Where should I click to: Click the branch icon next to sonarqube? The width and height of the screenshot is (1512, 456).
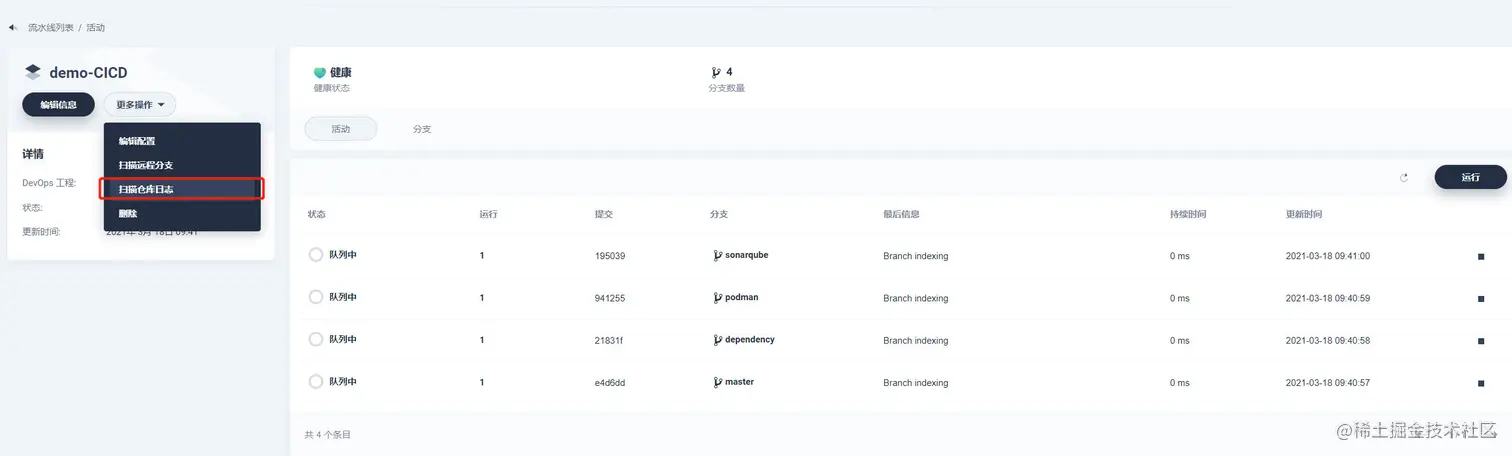(x=717, y=255)
